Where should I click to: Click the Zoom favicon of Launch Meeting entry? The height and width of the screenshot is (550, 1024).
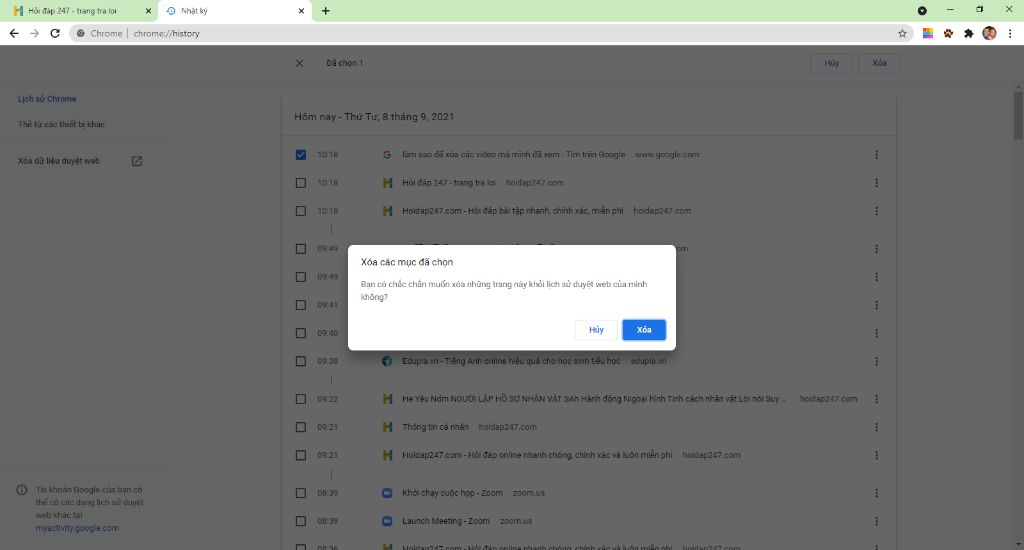(x=387, y=521)
